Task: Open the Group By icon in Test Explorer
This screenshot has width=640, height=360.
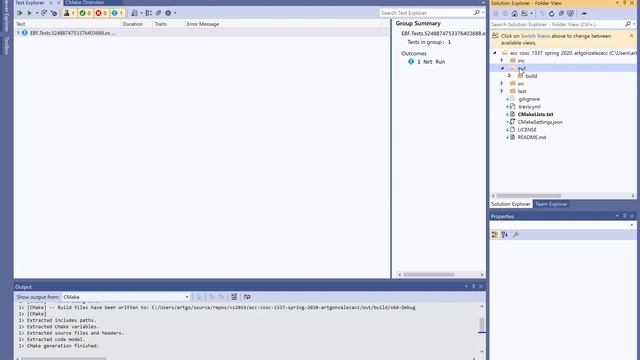Action: (x=149, y=13)
